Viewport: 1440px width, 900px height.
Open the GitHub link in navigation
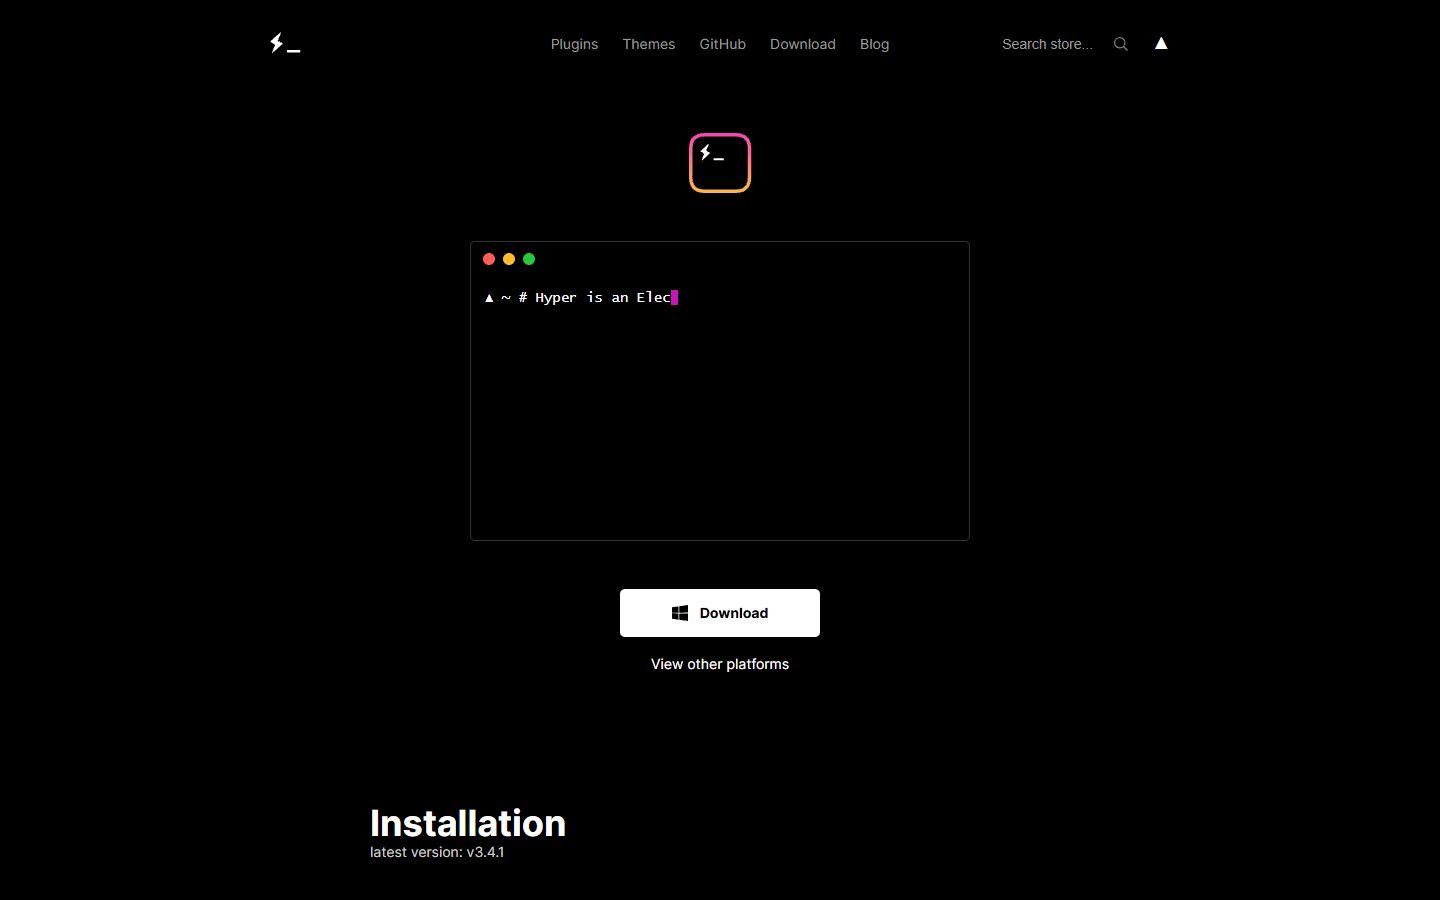point(722,44)
